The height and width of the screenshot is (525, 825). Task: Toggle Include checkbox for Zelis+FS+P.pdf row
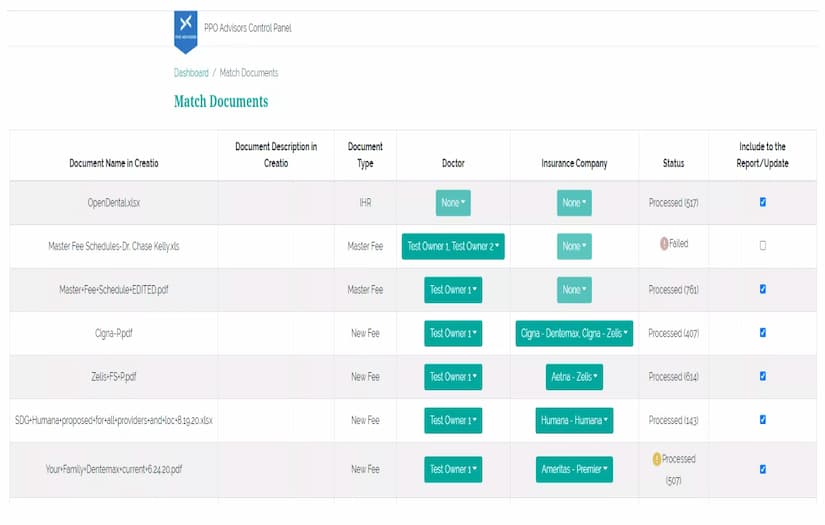pos(763,376)
